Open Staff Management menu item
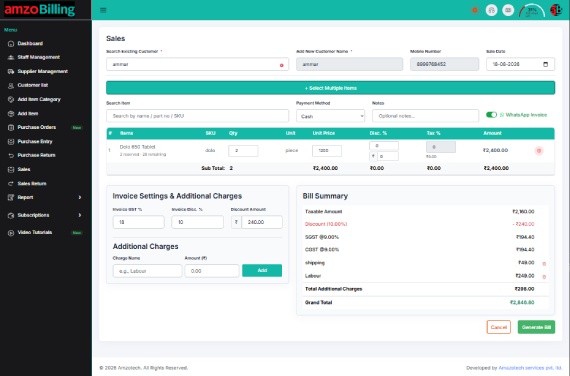 point(39,57)
